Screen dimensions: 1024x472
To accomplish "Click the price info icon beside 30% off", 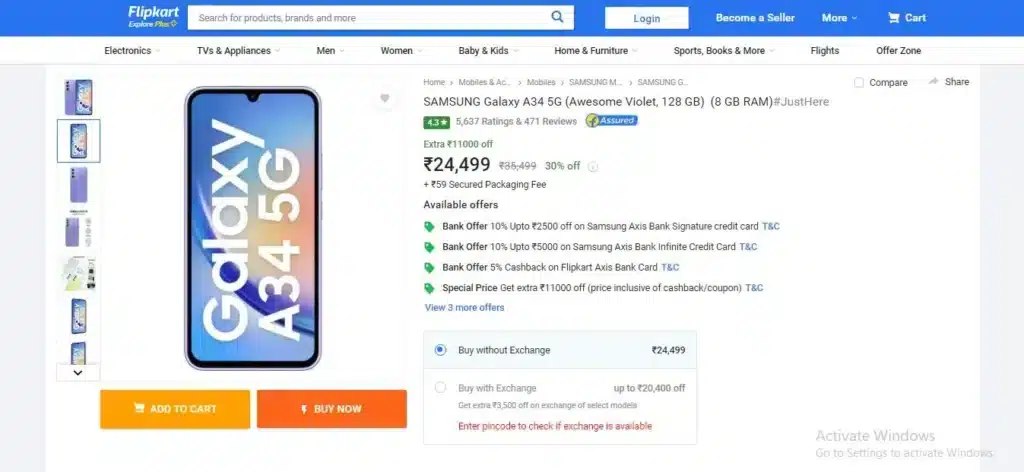I will 592,166.
